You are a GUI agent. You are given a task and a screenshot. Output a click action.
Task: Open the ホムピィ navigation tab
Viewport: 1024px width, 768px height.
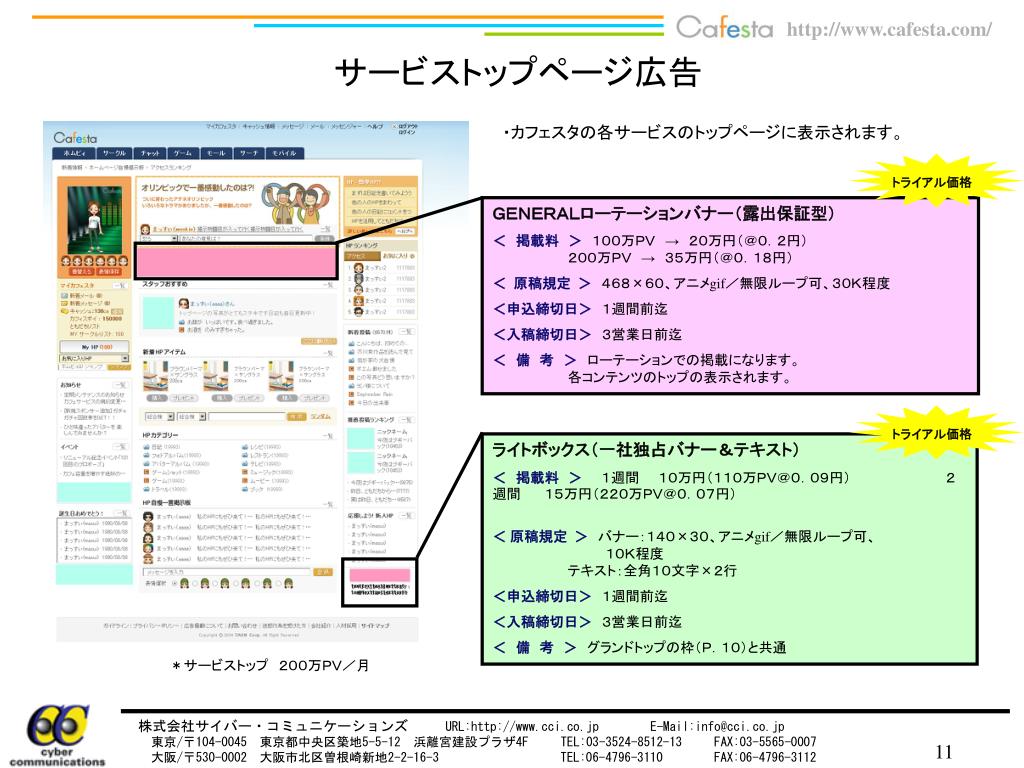click(74, 153)
